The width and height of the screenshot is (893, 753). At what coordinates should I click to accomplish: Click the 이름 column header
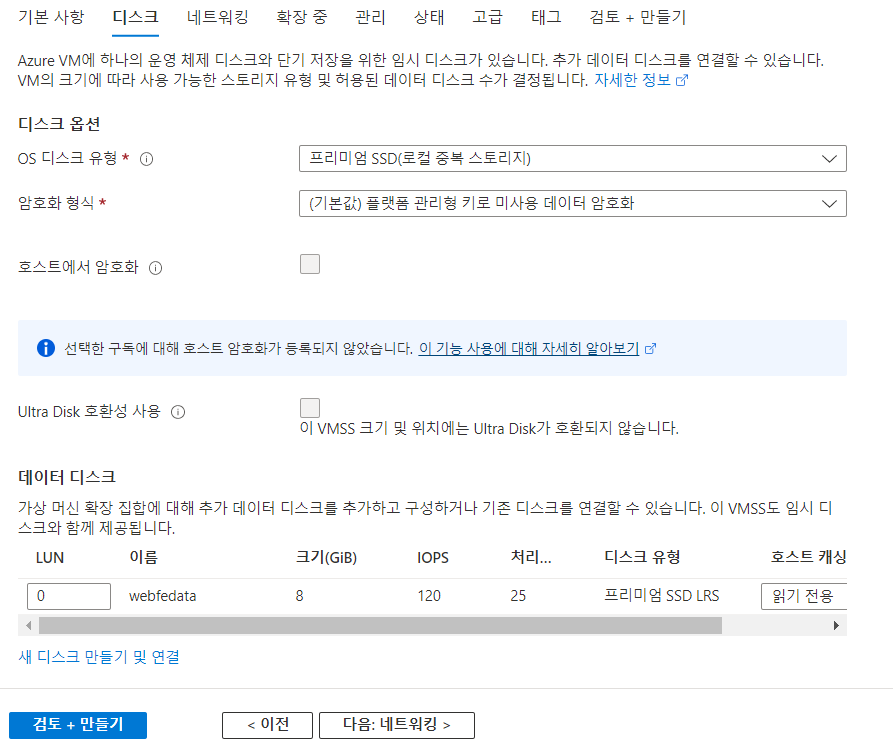click(x=144, y=557)
